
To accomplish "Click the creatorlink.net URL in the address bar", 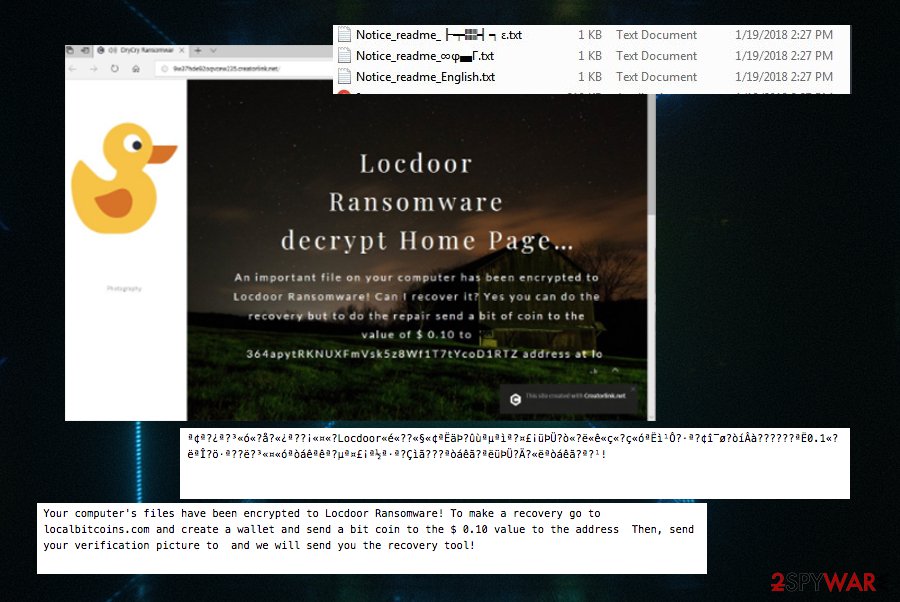I will 226,67.
